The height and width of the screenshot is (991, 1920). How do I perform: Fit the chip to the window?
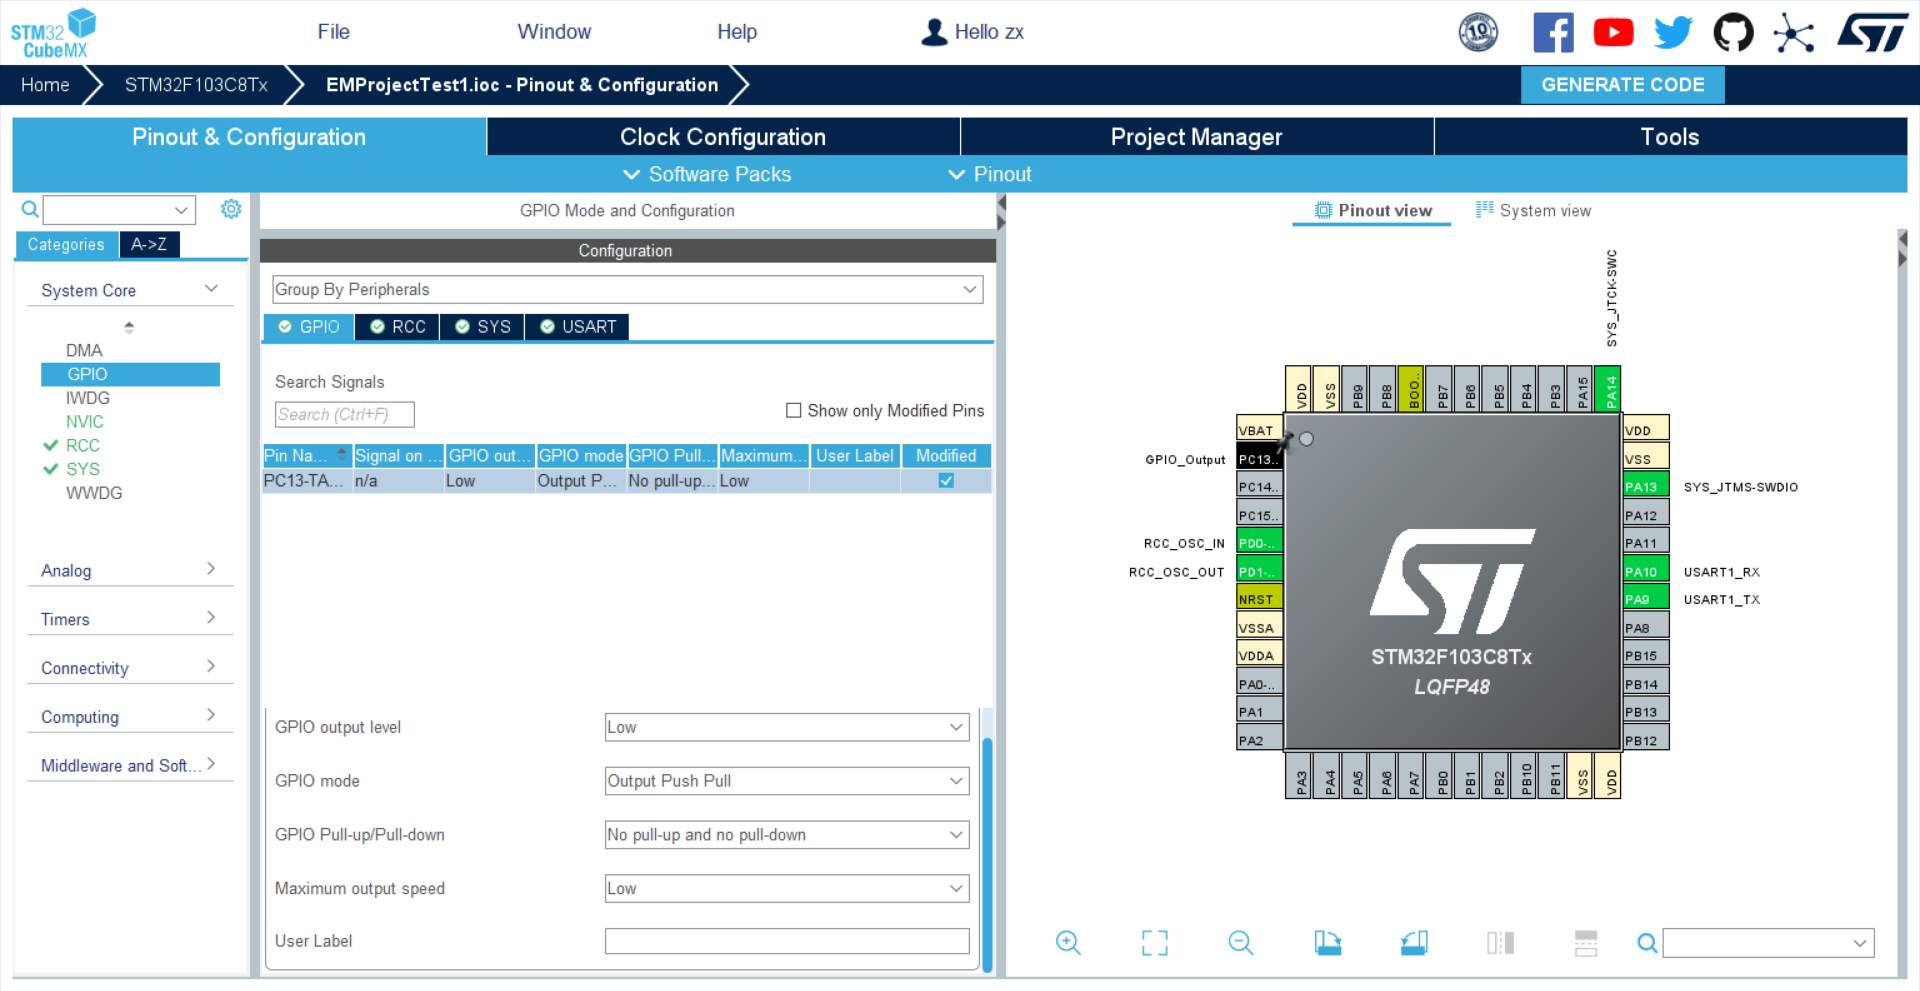(1155, 942)
